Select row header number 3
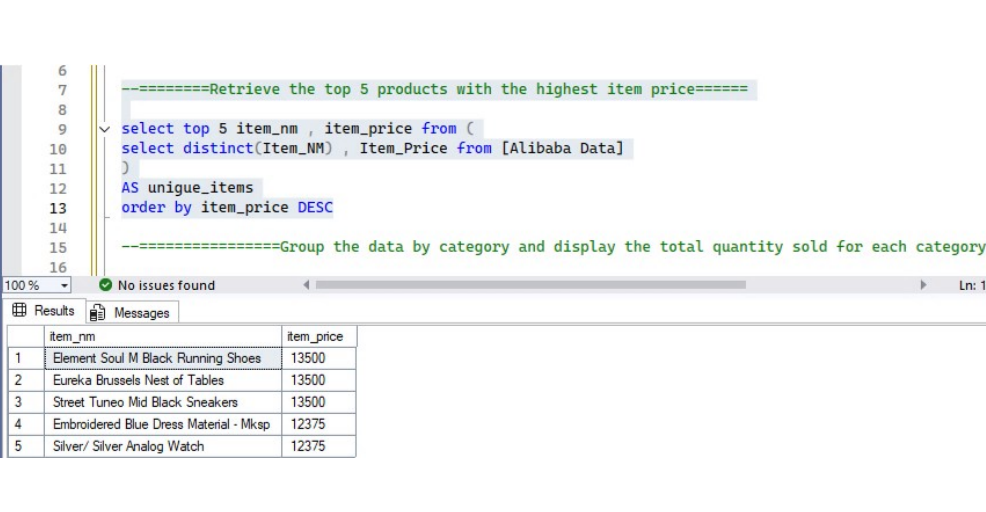The height and width of the screenshot is (512, 986). click(x=19, y=402)
